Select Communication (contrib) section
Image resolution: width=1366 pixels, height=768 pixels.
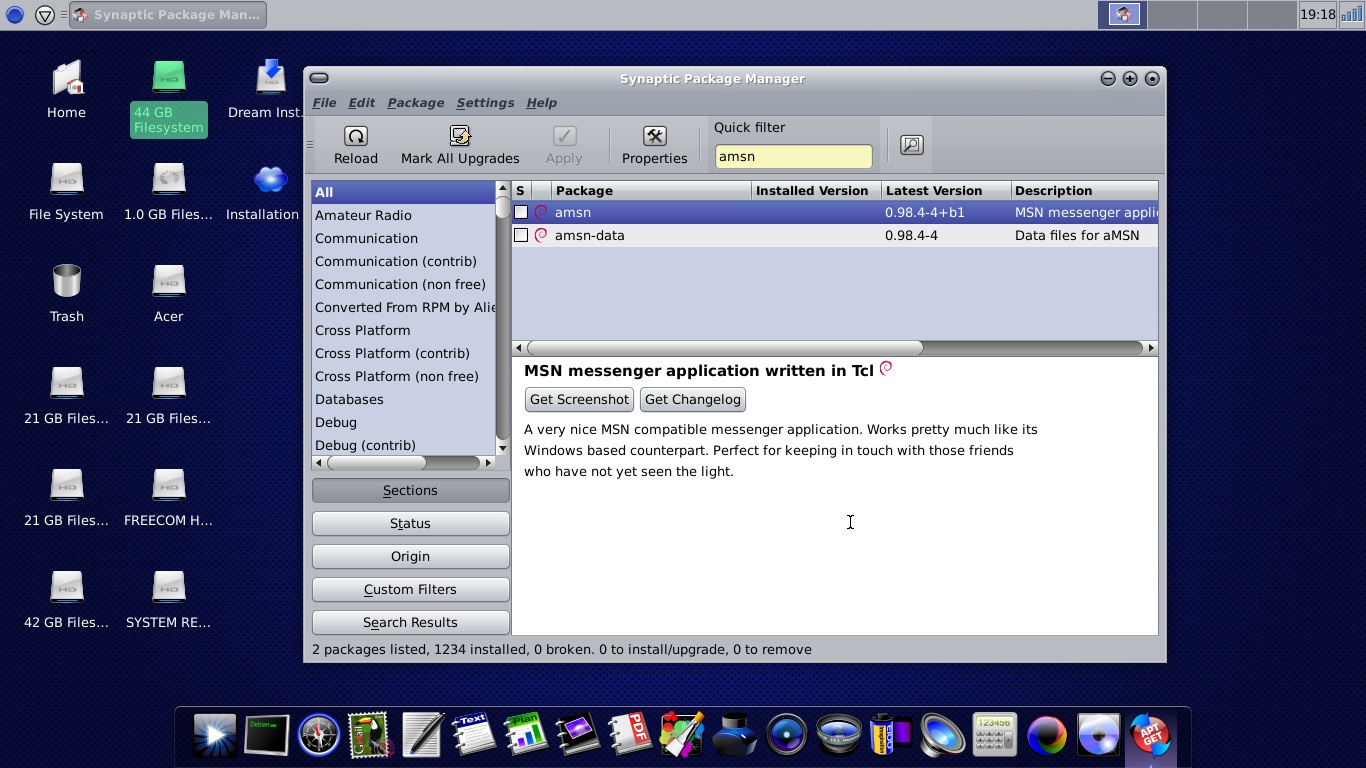[x=403, y=261]
